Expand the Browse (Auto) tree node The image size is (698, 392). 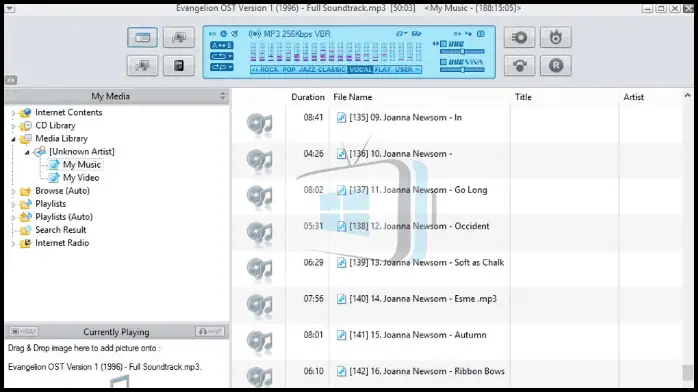pyautogui.click(x=13, y=191)
